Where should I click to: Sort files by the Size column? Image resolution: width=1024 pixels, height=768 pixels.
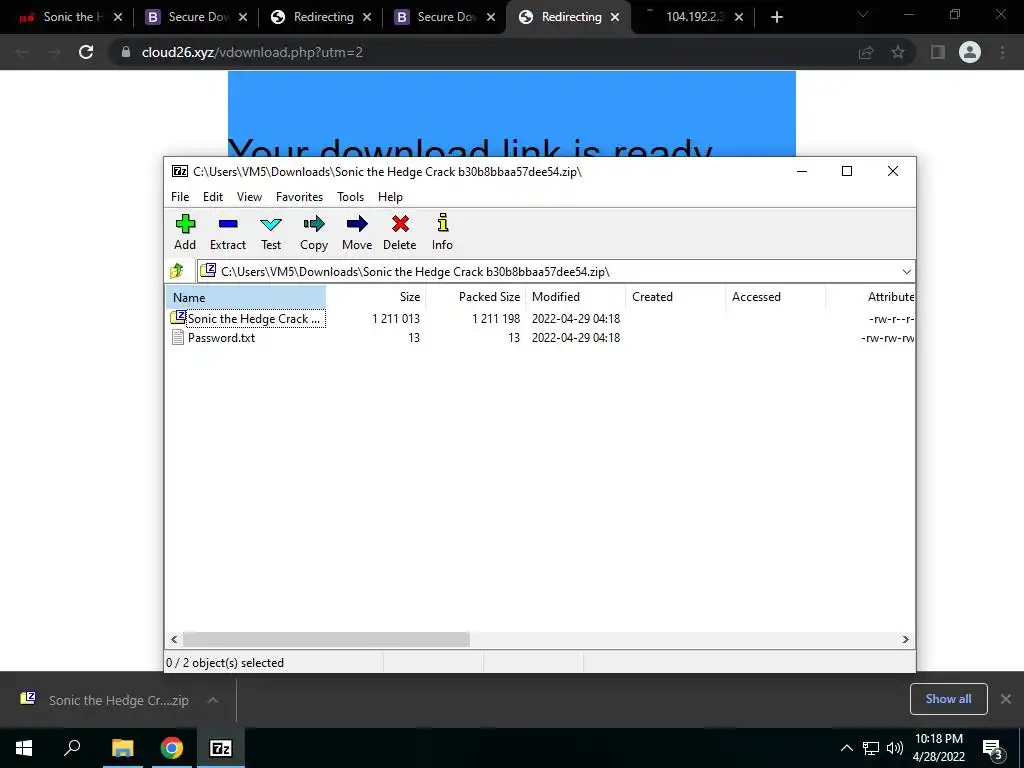click(x=376, y=297)
